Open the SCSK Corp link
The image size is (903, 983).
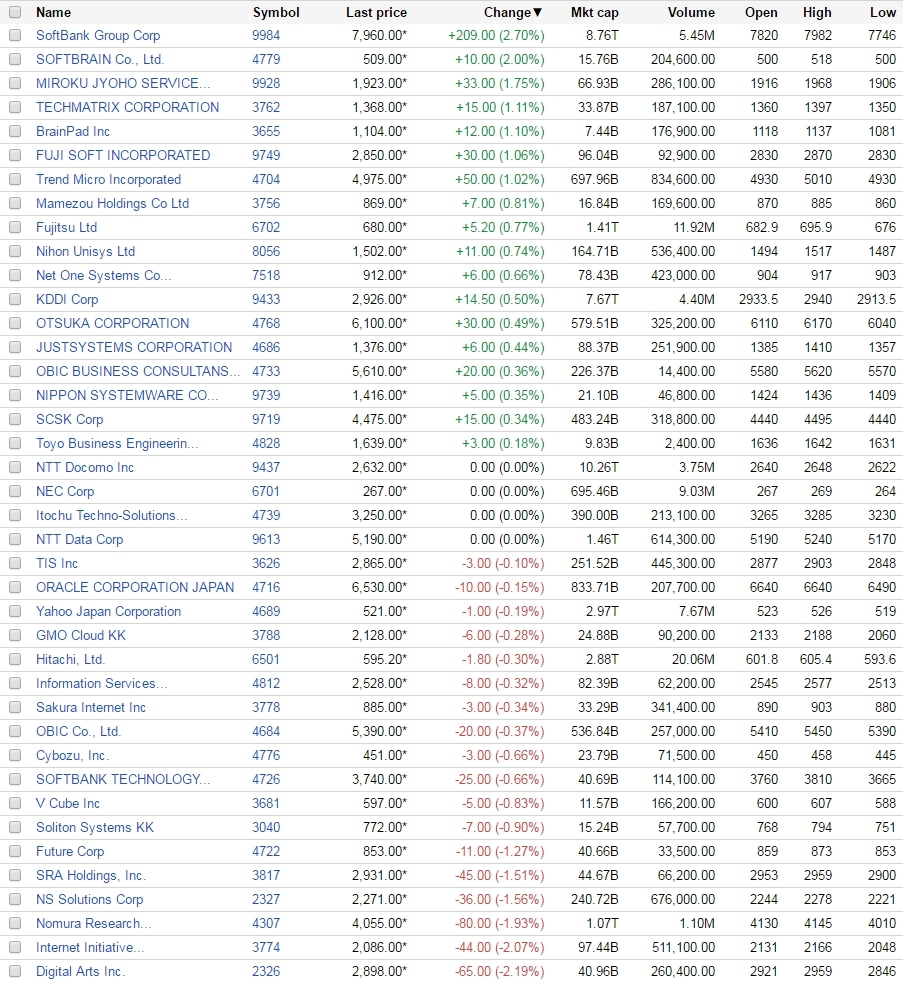pos(70,419)
